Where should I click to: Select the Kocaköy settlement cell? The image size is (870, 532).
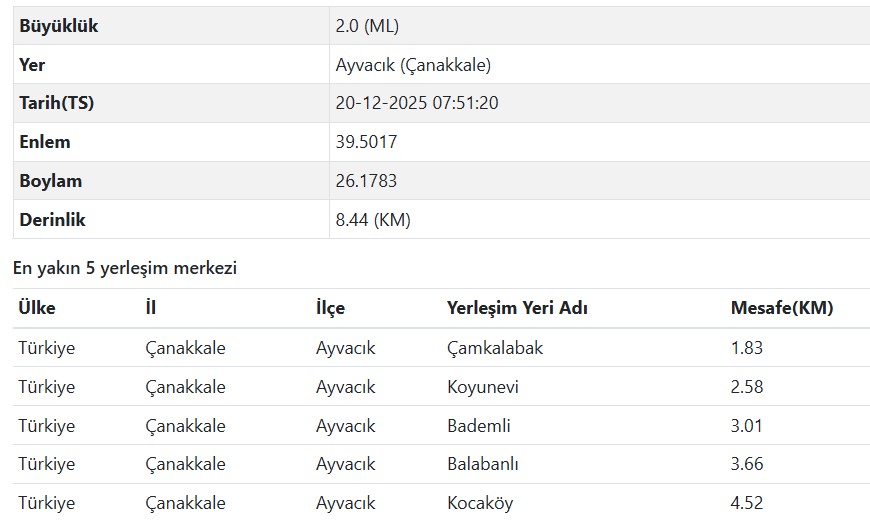tap(480, 503)
